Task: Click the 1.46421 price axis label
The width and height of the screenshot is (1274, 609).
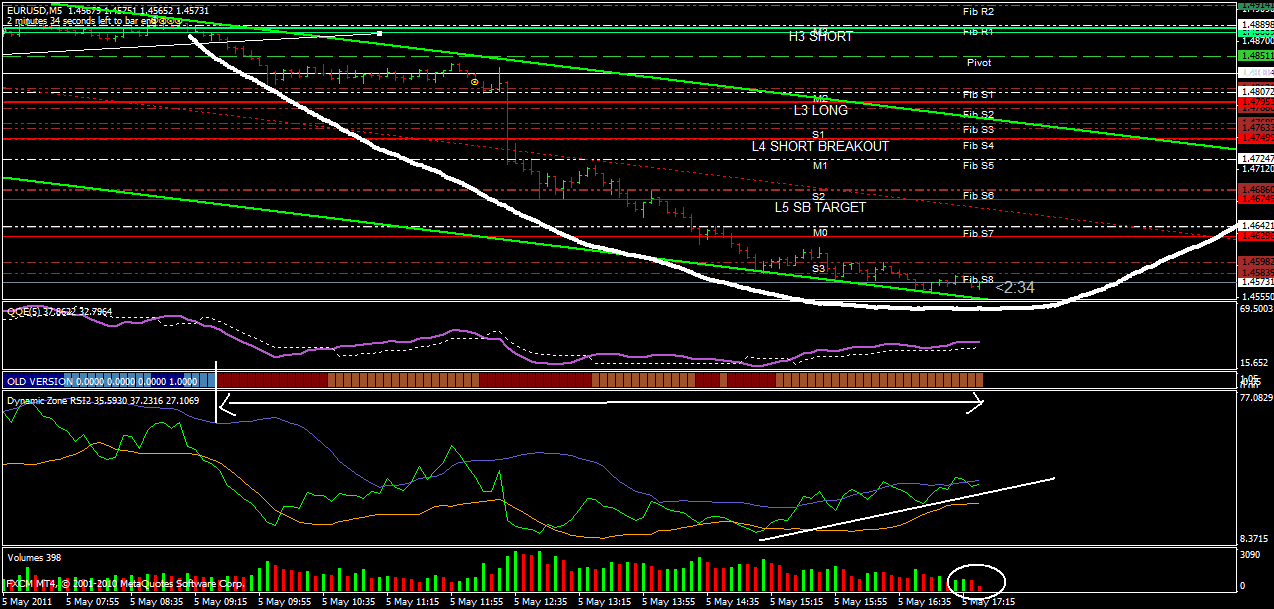Action: [x=1256, y=227]
